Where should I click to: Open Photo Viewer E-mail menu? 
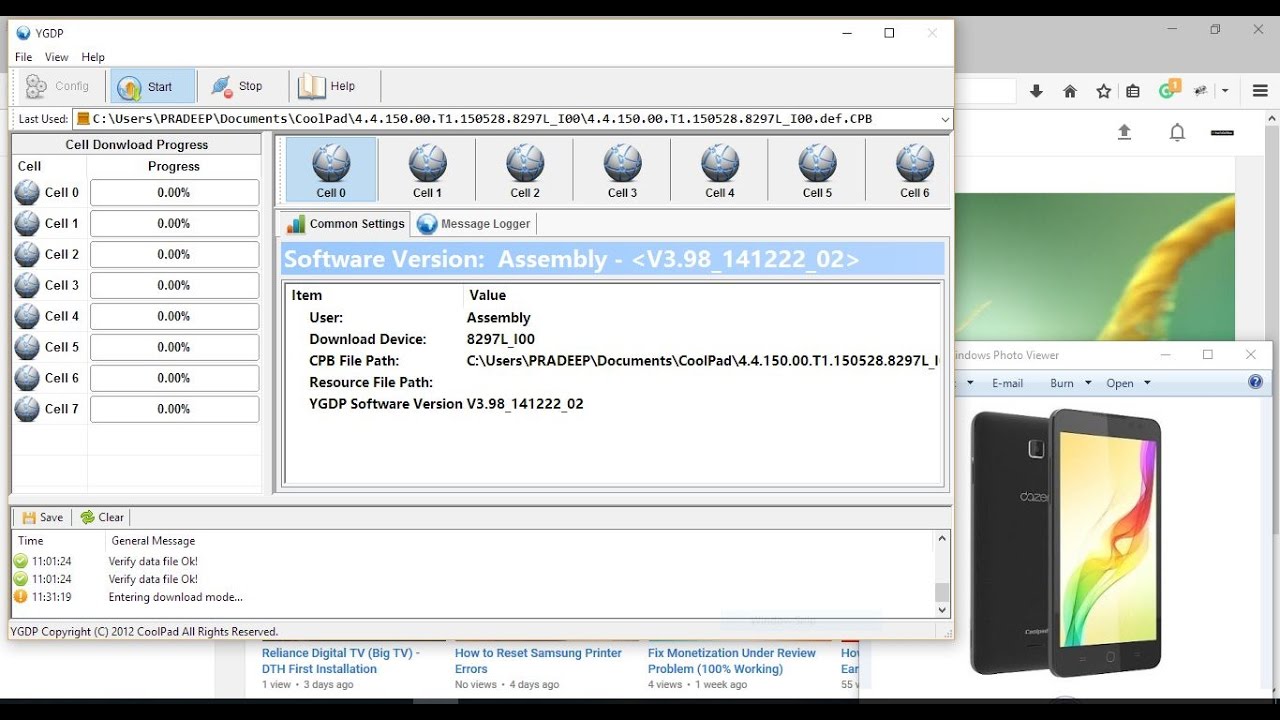click(1007, 383)
